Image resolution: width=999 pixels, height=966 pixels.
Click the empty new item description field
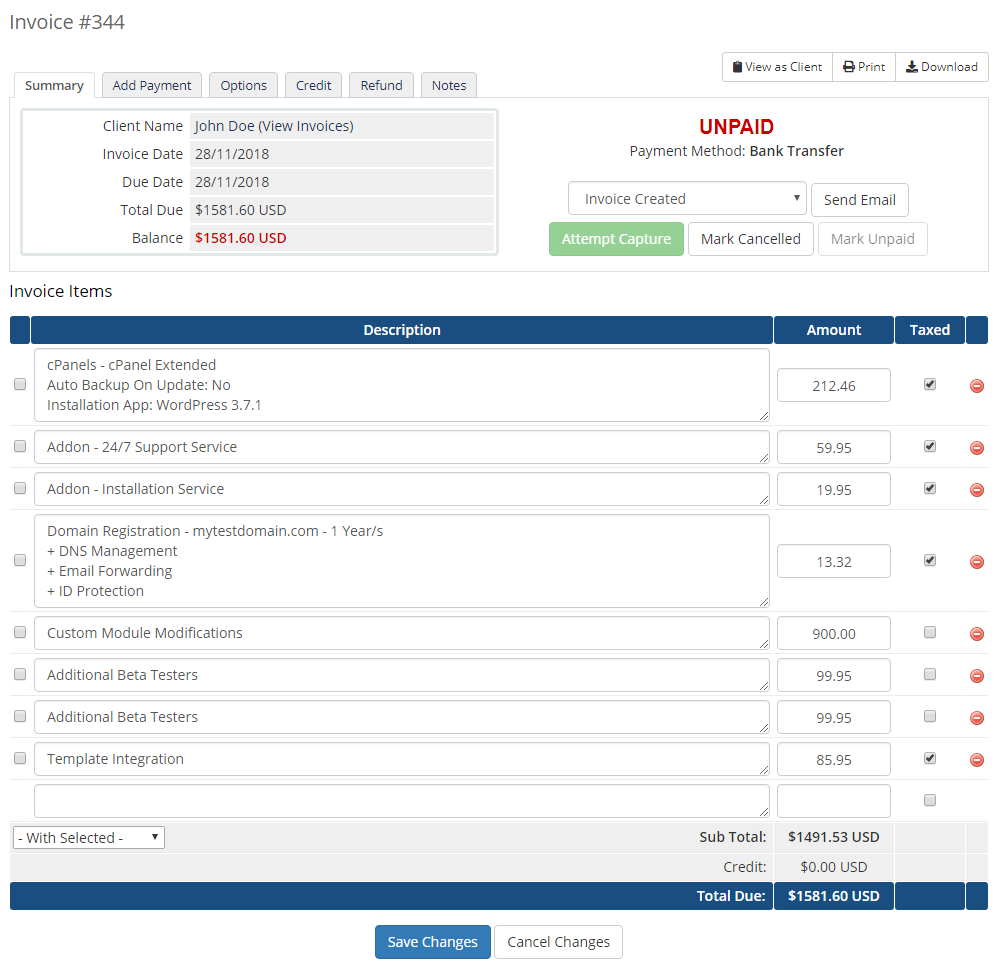pyautogui.click(x=401, y=801)
